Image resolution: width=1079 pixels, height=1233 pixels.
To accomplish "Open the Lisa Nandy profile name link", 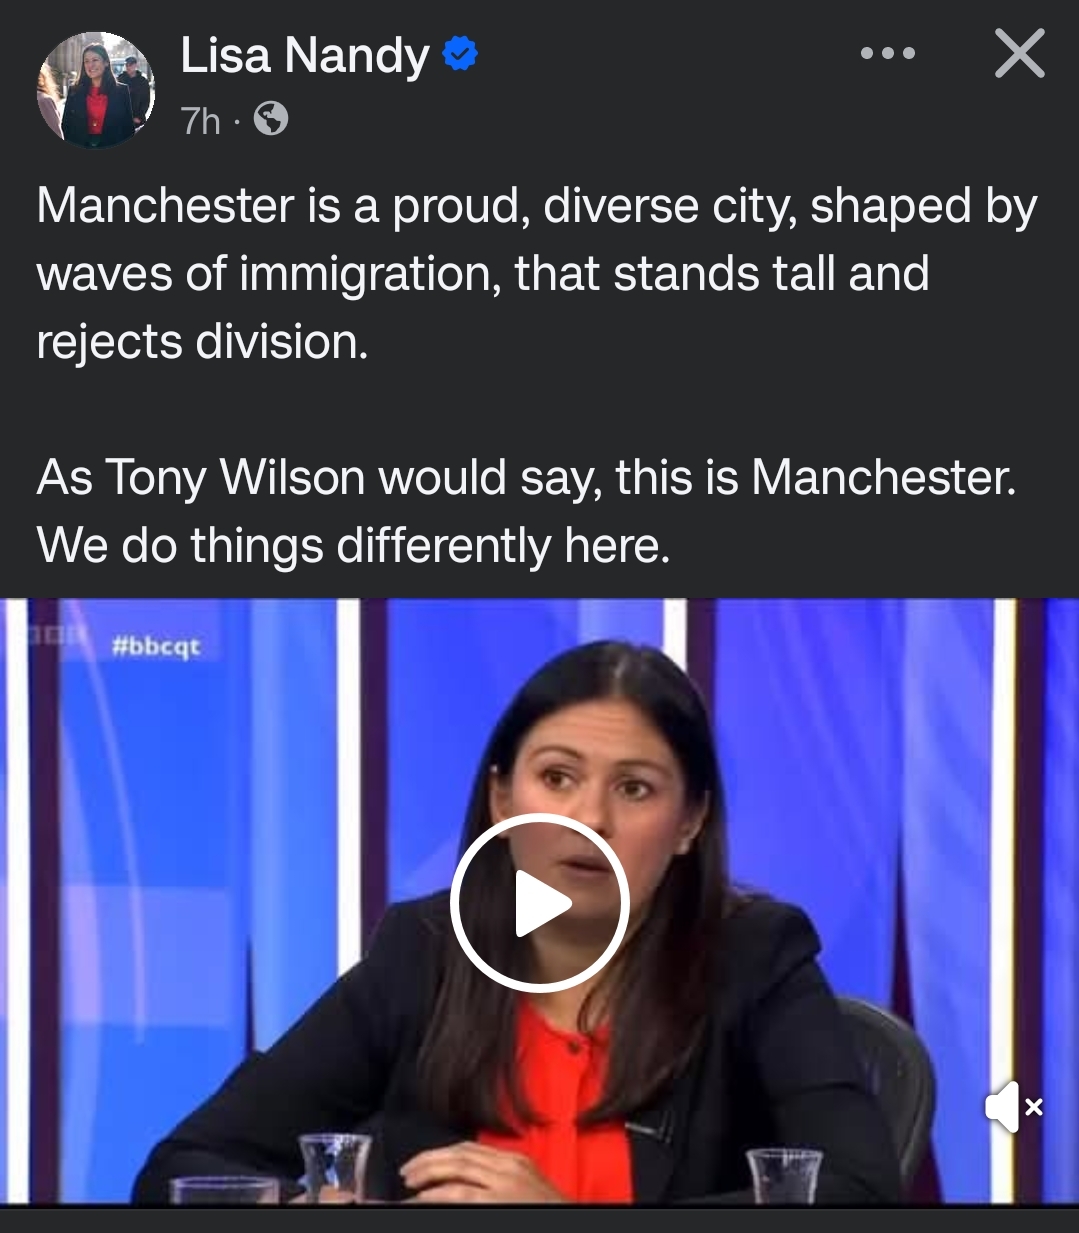I will click(305, 56).
